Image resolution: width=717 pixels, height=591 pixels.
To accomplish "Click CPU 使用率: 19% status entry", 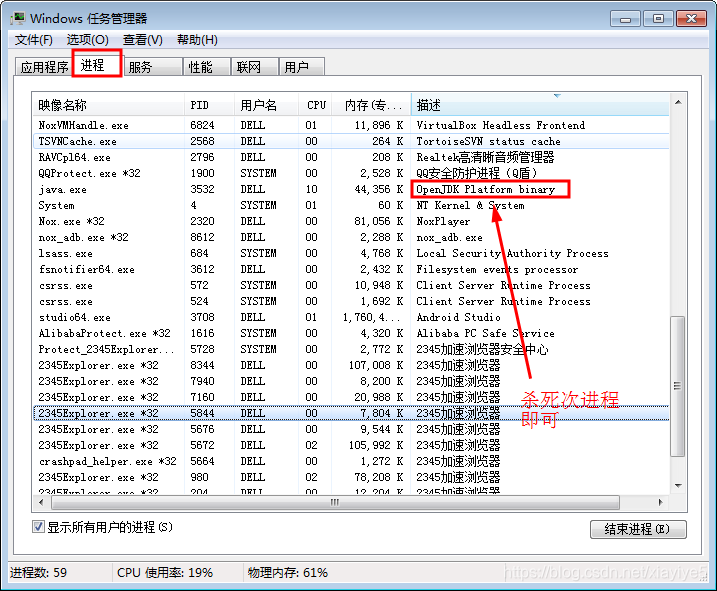I will coord(165,573).
